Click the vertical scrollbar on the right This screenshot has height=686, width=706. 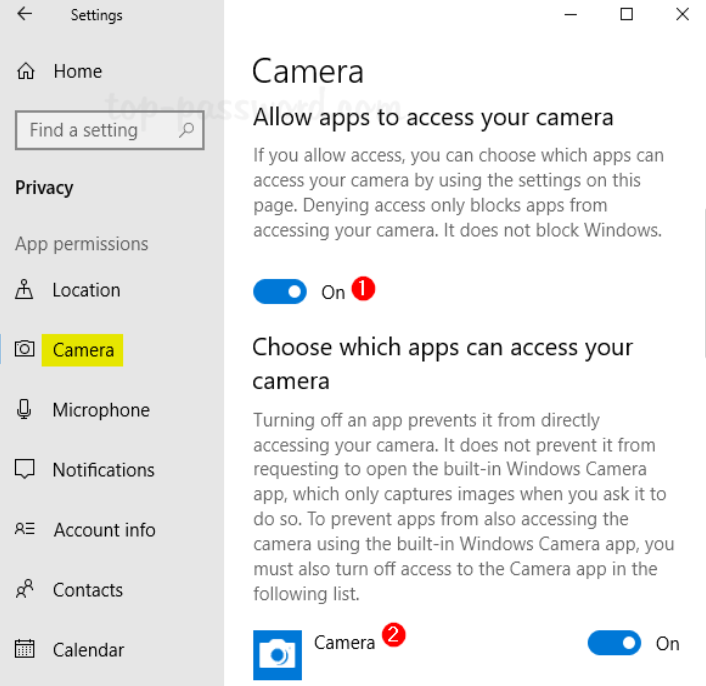(704, 284)
